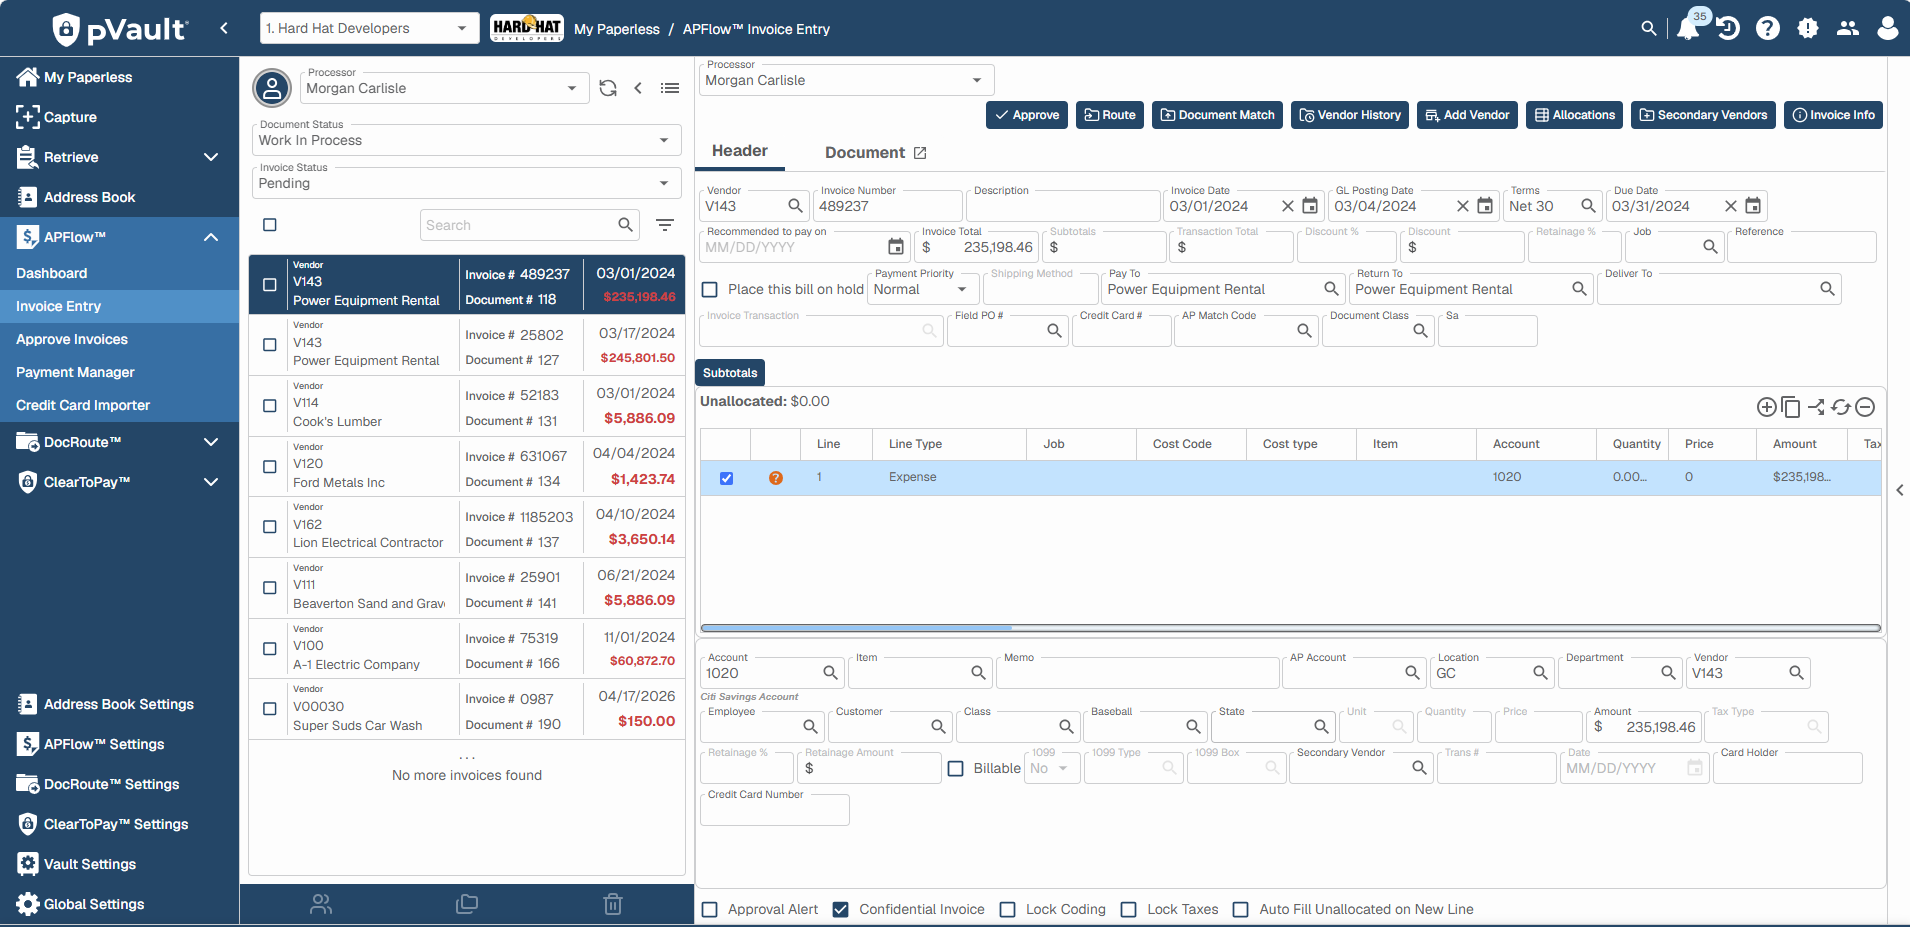Switch to the Document tab
Image resolution: width=1910 pixels, height=927 pixels.
tap(865, 153)
